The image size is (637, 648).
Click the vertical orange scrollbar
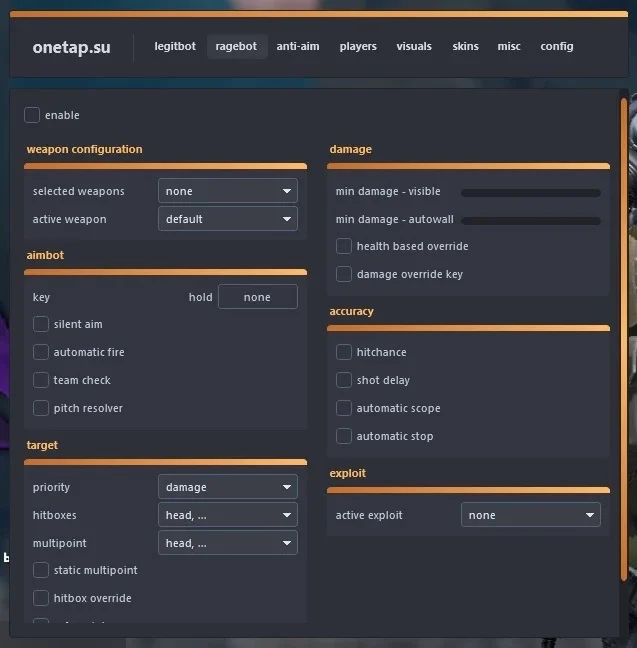624,339
